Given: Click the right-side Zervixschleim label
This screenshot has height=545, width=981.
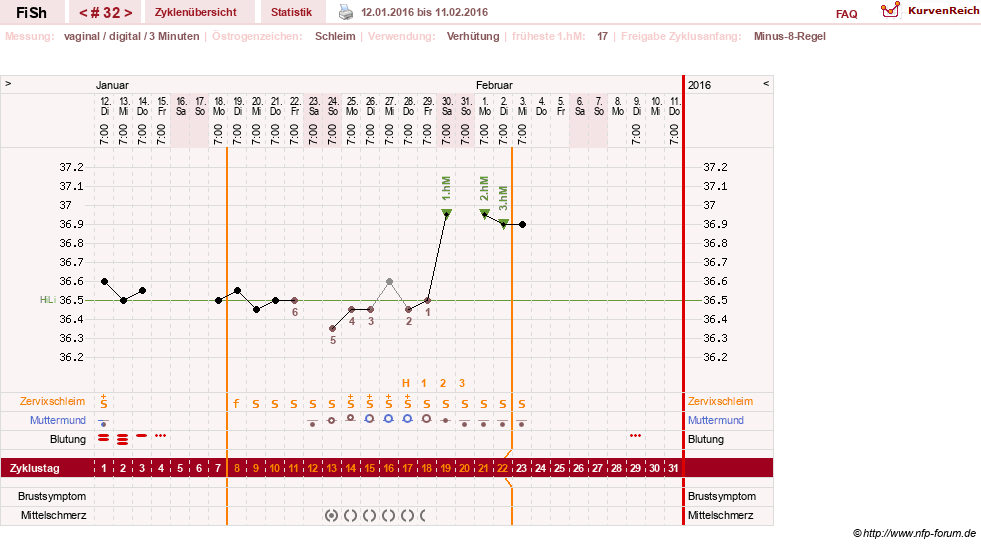Looking at the screenshot, I should point(720,401).
